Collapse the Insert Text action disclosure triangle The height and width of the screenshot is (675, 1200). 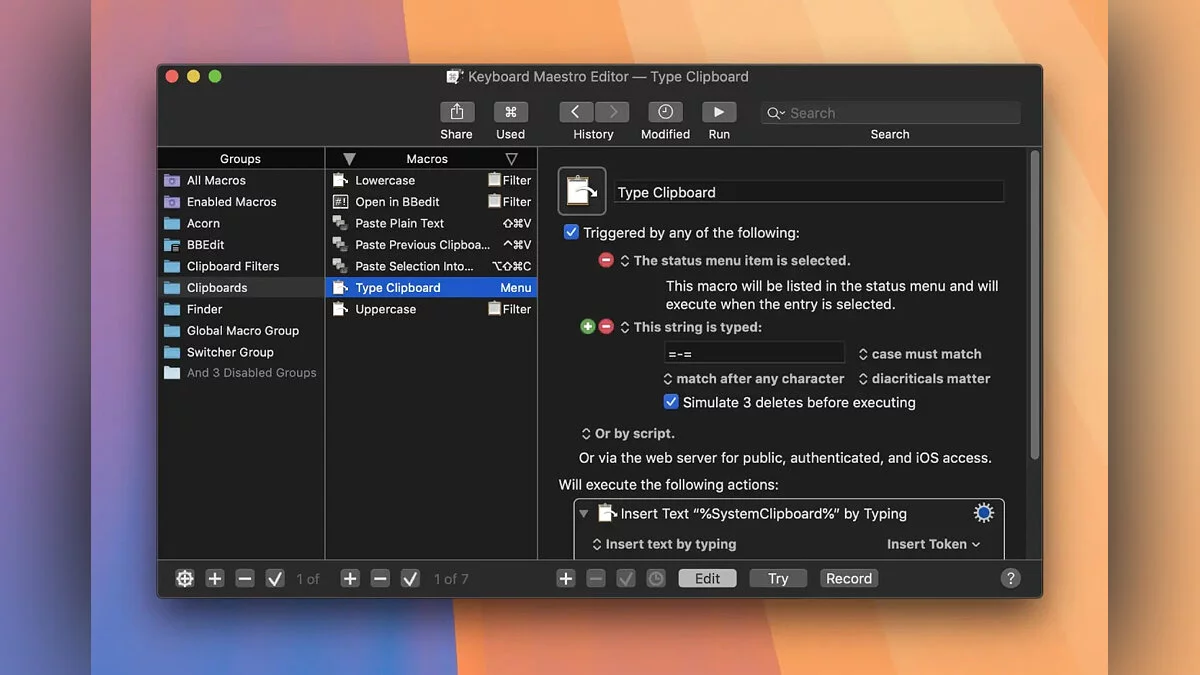[584, 513]
